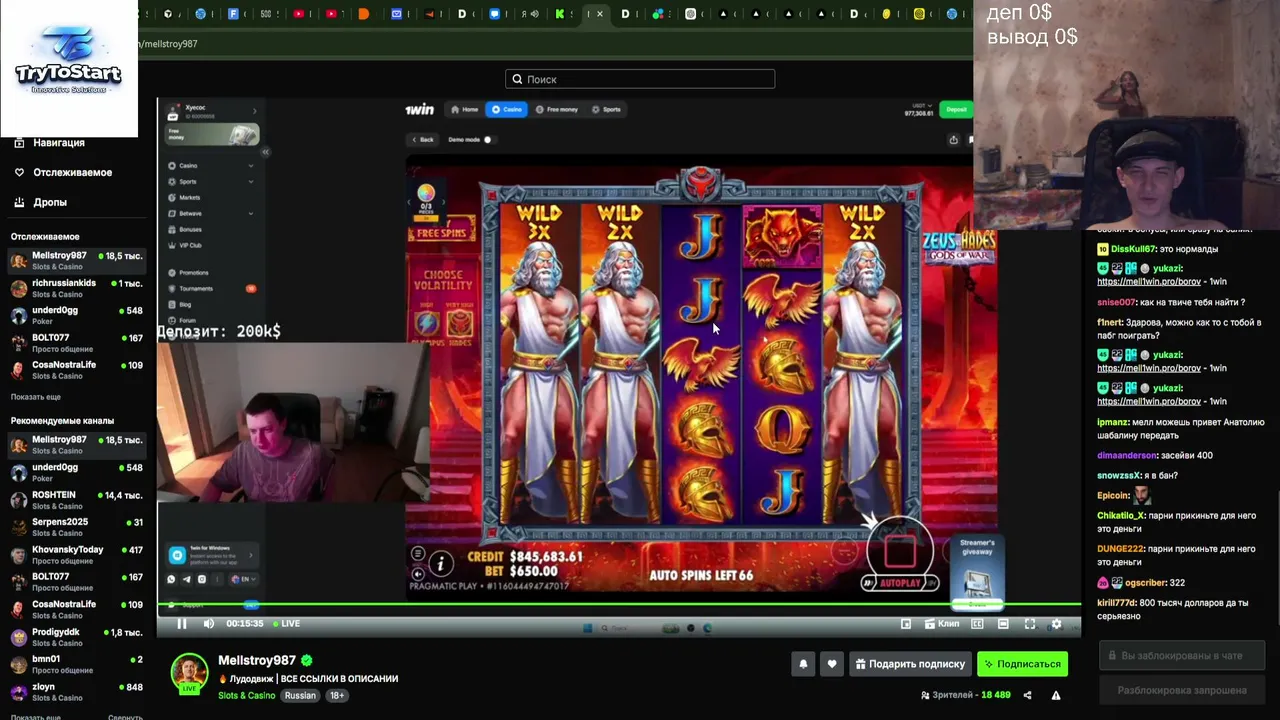Click the green Подписаться button
Screen dimensions: 1280x720
1022,664
